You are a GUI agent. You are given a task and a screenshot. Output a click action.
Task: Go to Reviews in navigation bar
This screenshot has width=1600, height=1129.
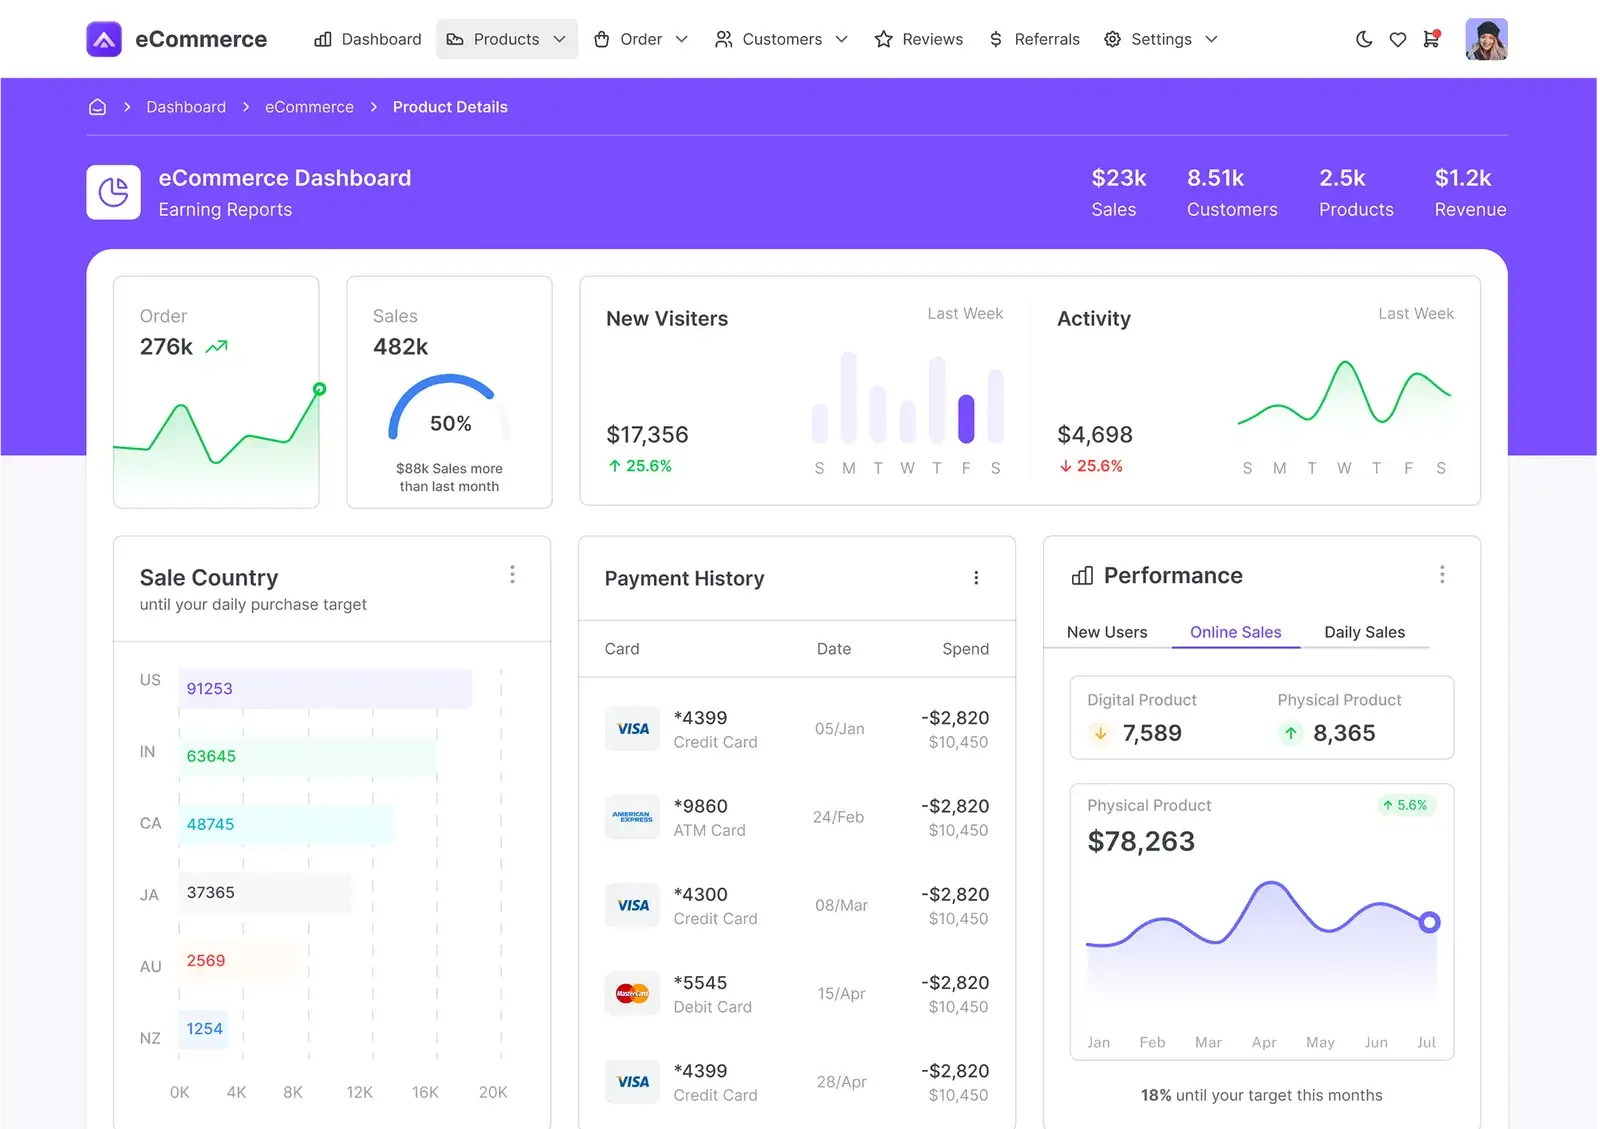tap(918, 39)
